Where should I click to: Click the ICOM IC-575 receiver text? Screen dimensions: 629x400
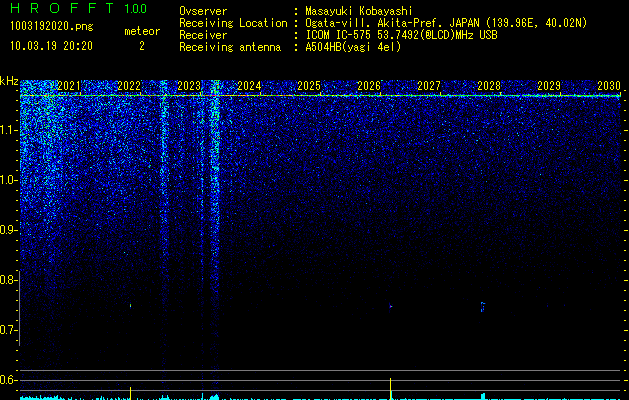[401, 35]
